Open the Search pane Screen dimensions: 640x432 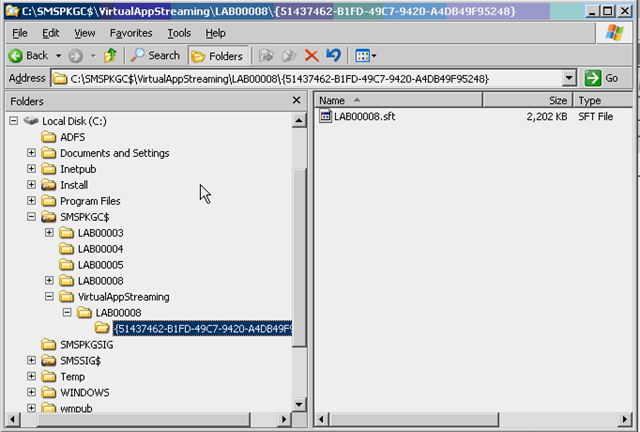(155, 55)
